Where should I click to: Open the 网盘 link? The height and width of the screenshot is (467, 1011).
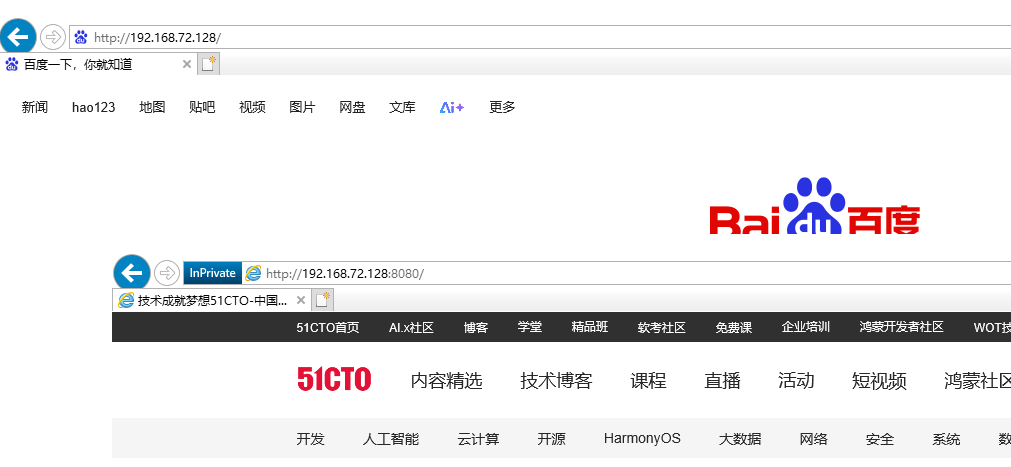(x=352, y=108)
